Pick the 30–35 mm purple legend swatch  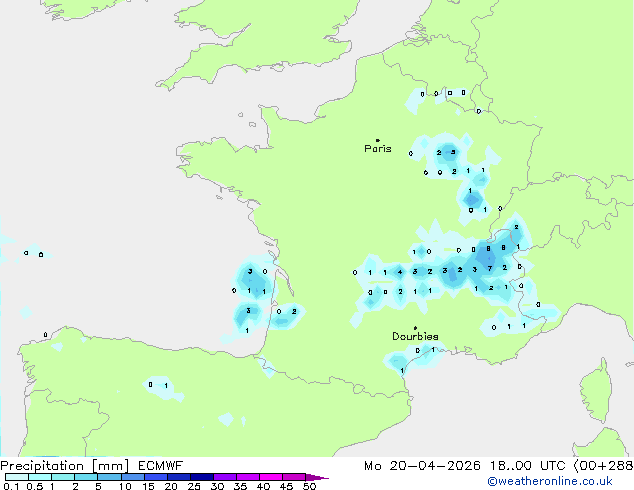pyautogui.click(x=224, y=477)
